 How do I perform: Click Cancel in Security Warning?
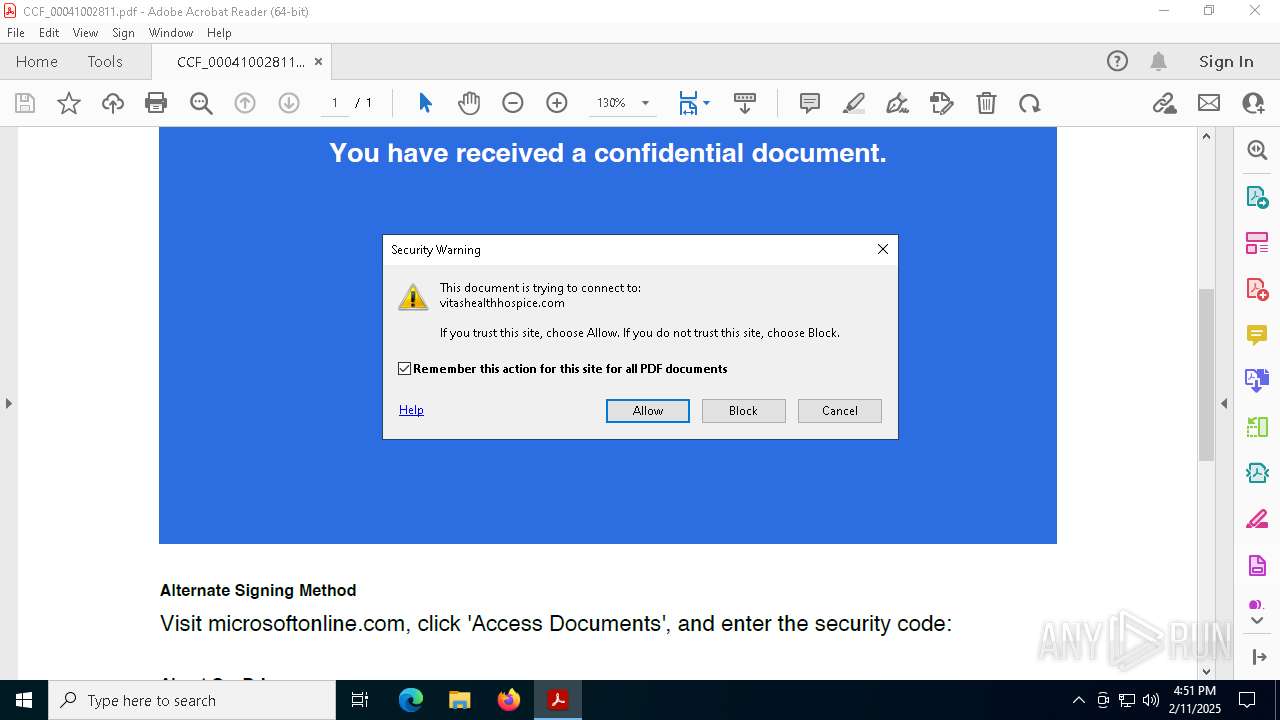840,411
